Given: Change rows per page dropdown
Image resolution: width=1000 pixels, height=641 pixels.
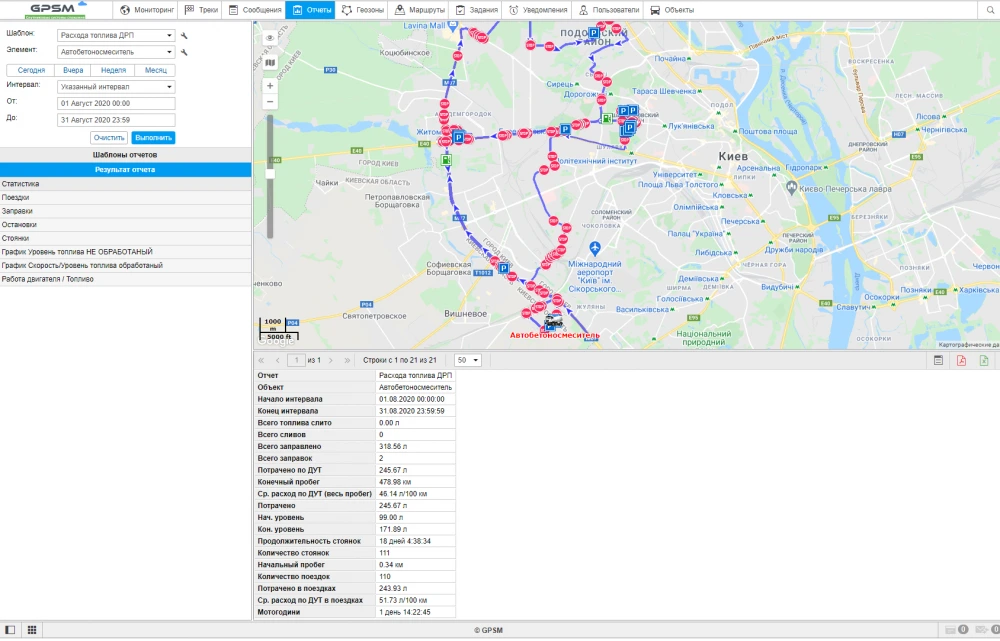Looking at the screenshot, I should click(x=468, y=360).
